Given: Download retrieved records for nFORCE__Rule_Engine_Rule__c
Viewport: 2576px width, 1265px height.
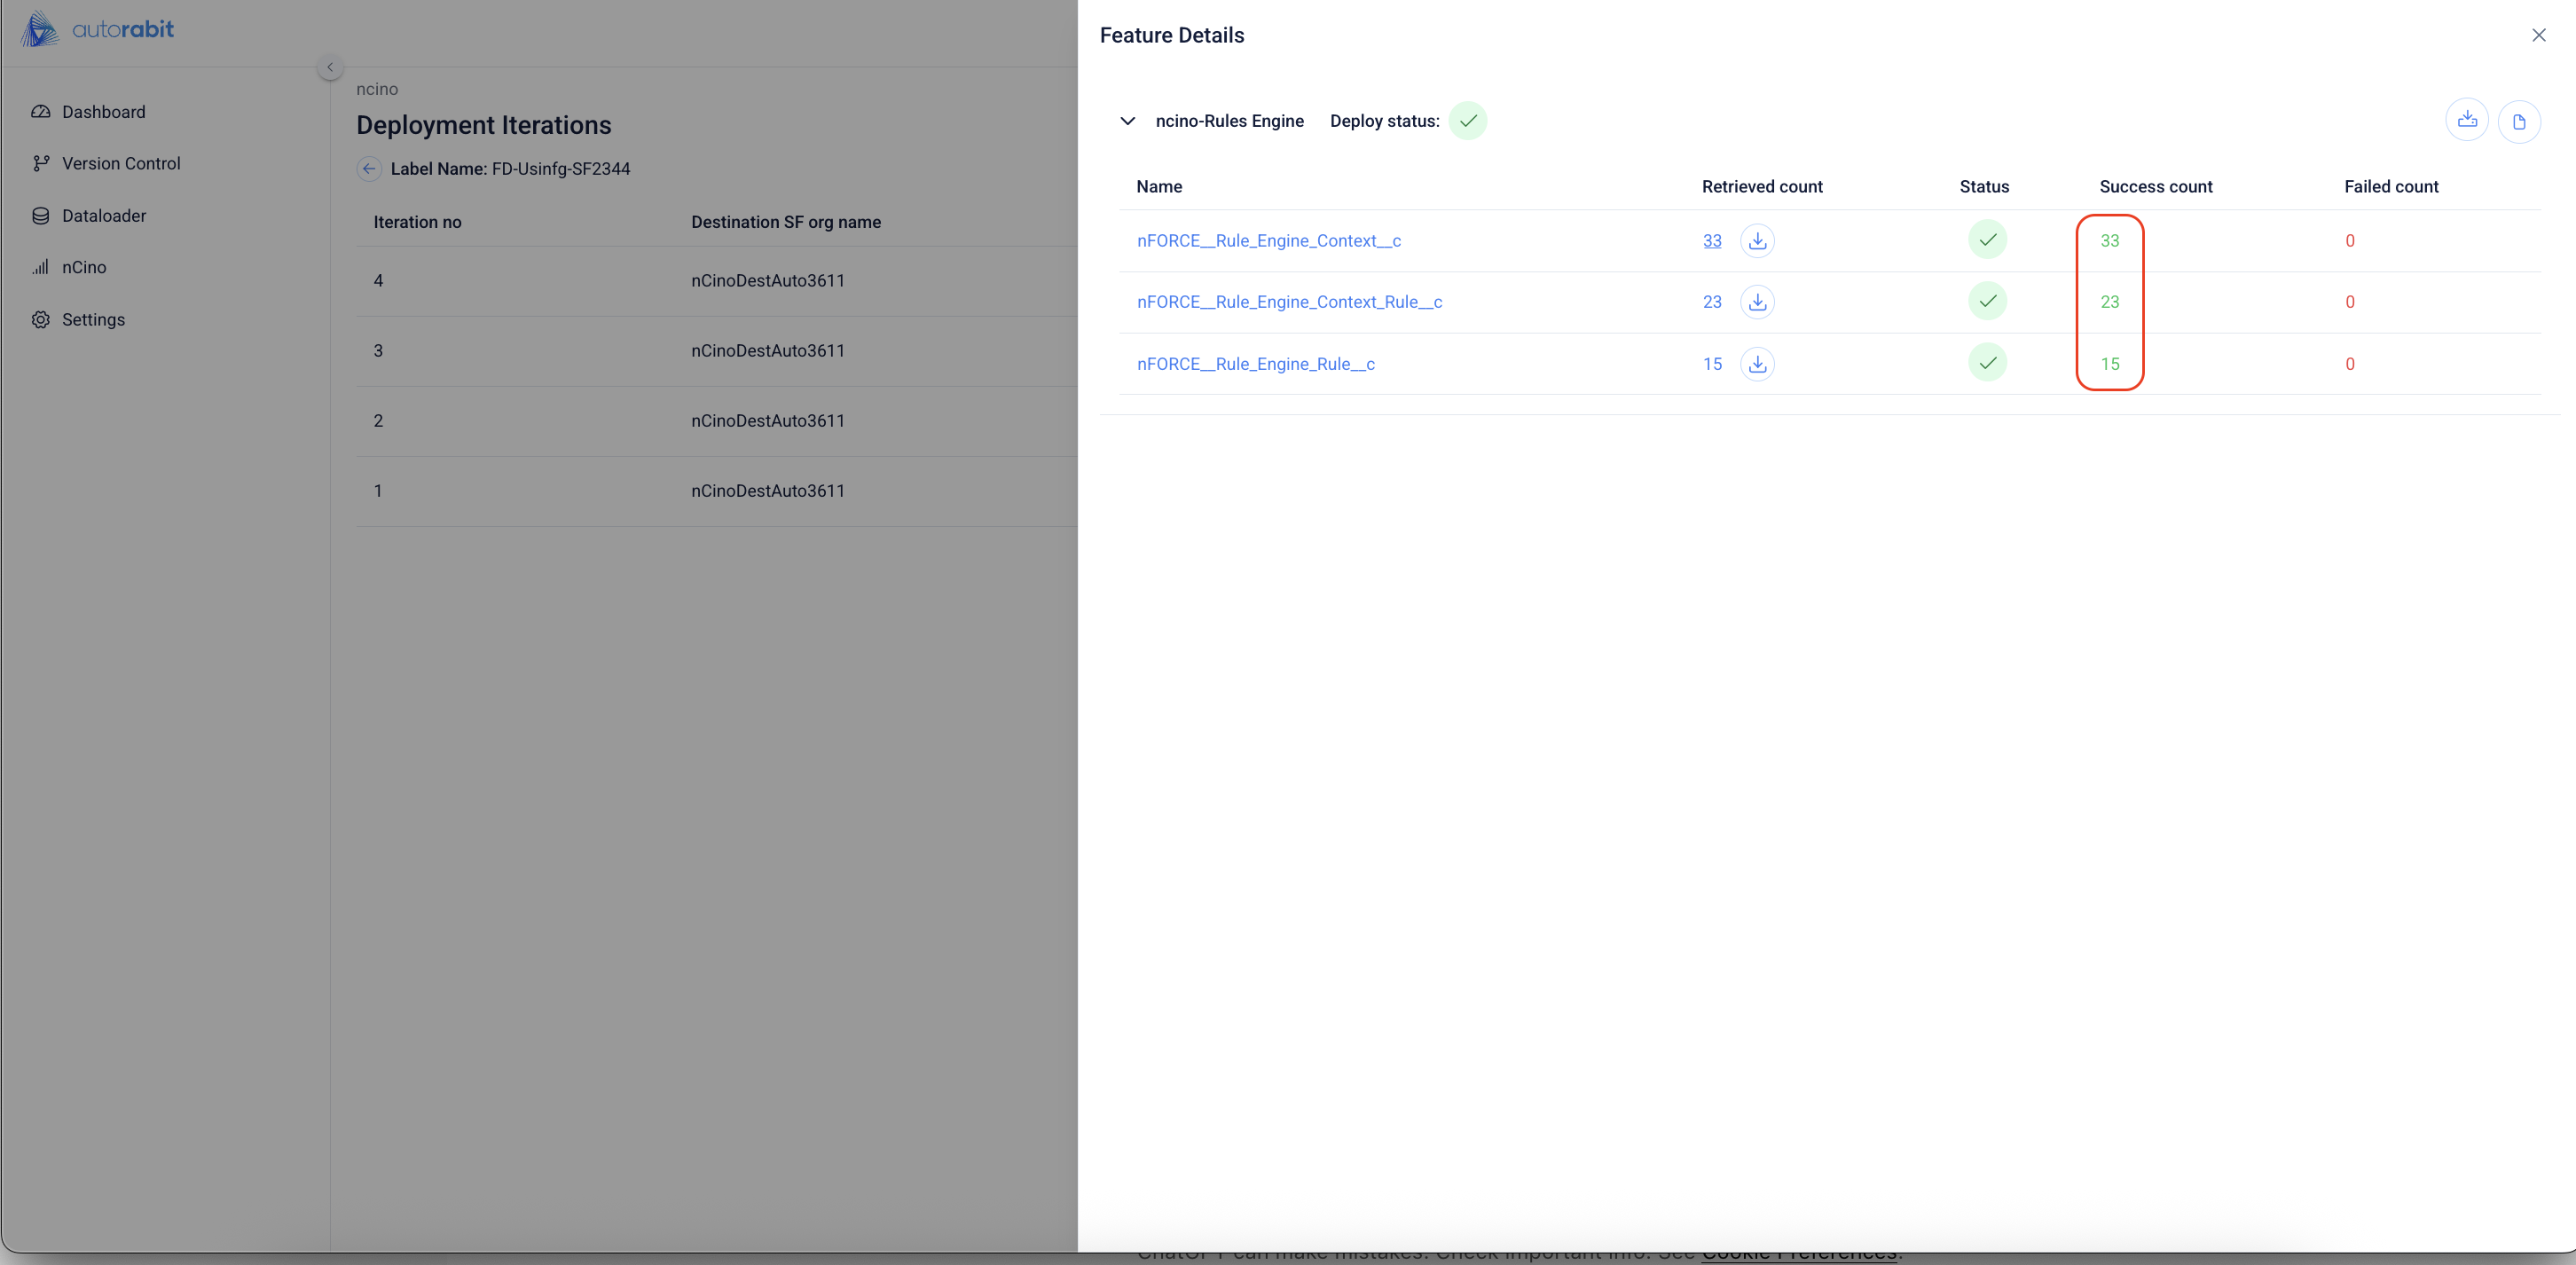Looking at the screenshot, I should (1757, 364).
